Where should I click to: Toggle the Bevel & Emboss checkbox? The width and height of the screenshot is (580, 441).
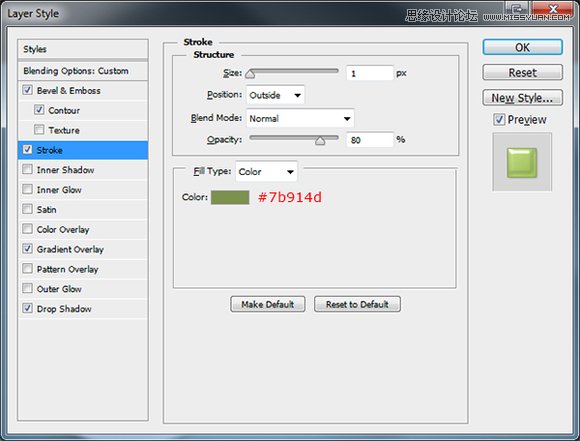click(27, 90)
